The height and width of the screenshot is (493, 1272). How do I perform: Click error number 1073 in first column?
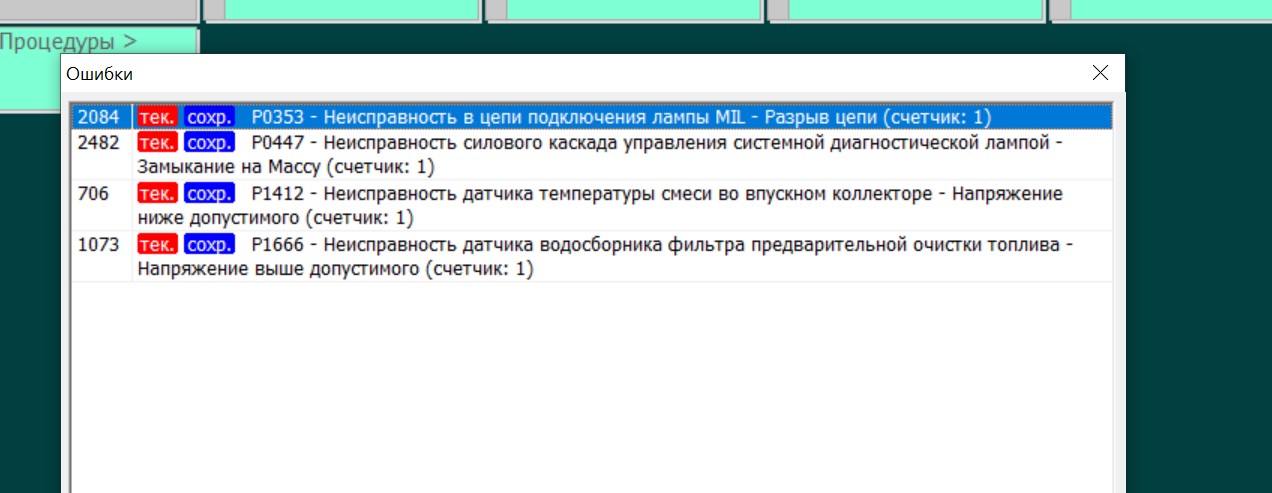[x=98, y=244]
